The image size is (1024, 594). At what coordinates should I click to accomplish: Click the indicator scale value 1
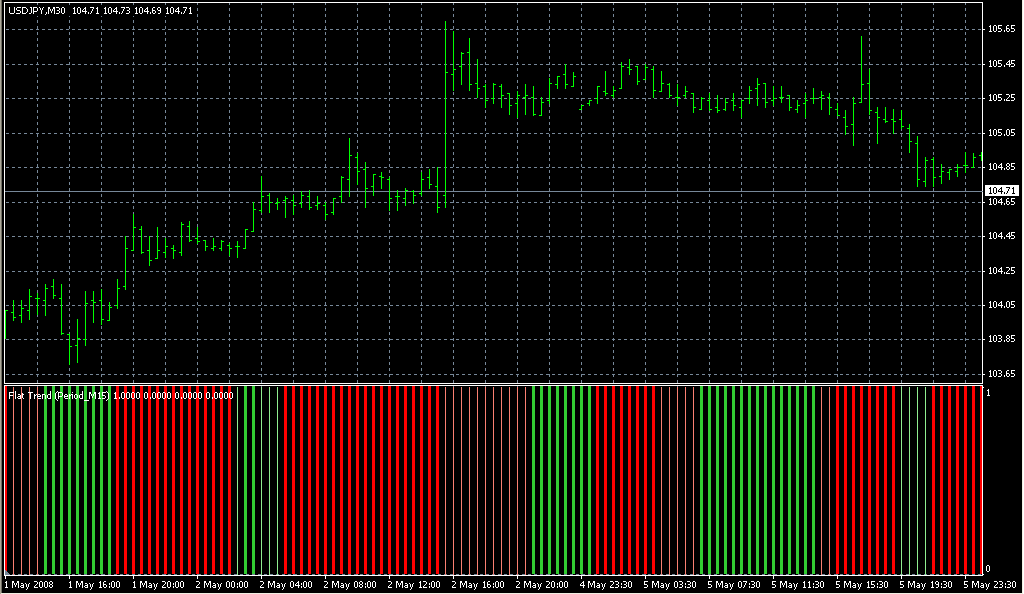tap(989, 393)
